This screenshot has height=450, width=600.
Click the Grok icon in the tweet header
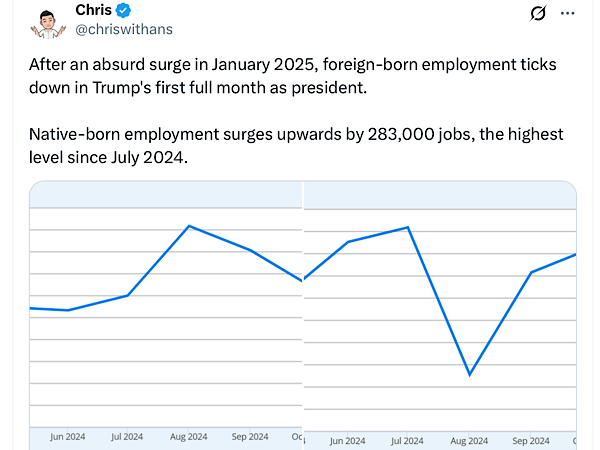coord(537,14)
